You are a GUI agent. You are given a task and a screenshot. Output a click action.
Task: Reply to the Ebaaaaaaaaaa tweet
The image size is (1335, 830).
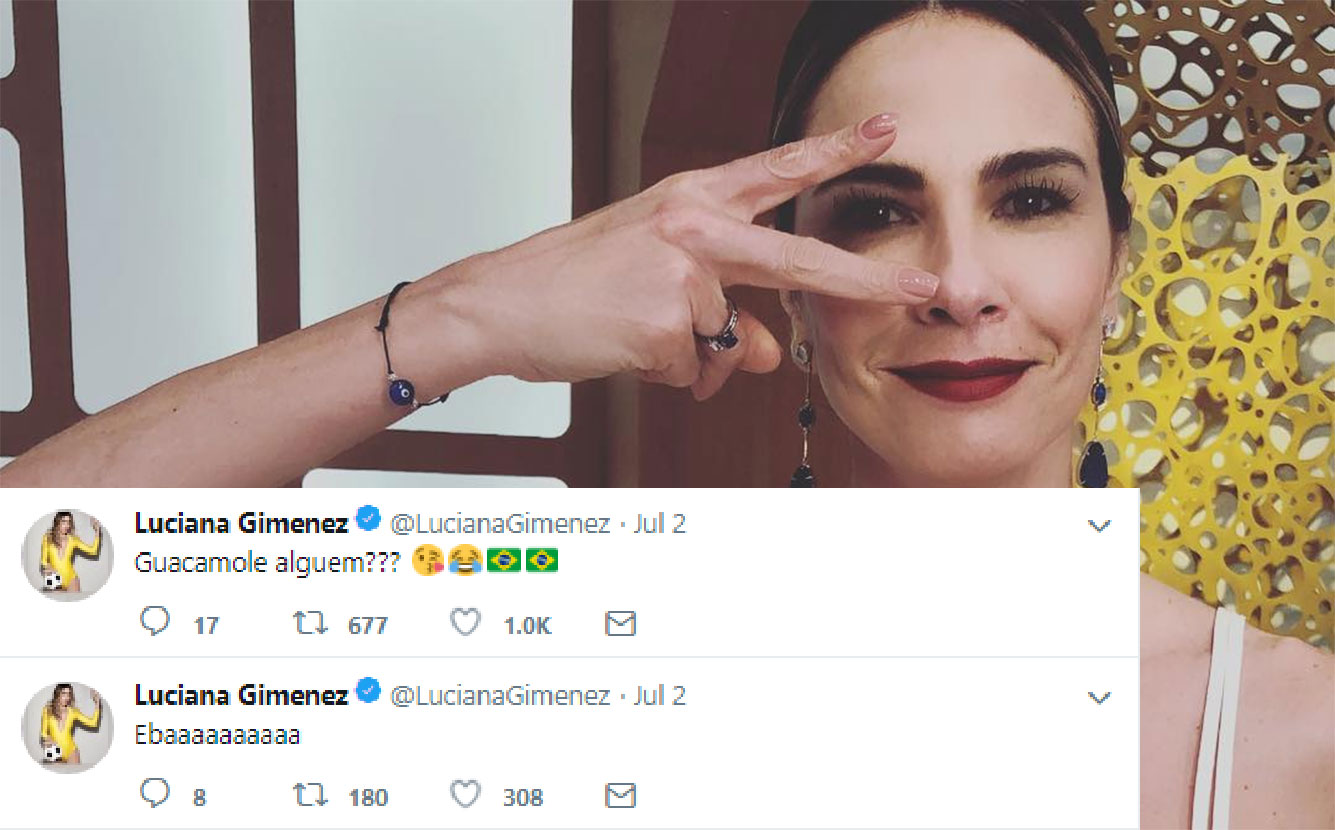tap(155, 795)
